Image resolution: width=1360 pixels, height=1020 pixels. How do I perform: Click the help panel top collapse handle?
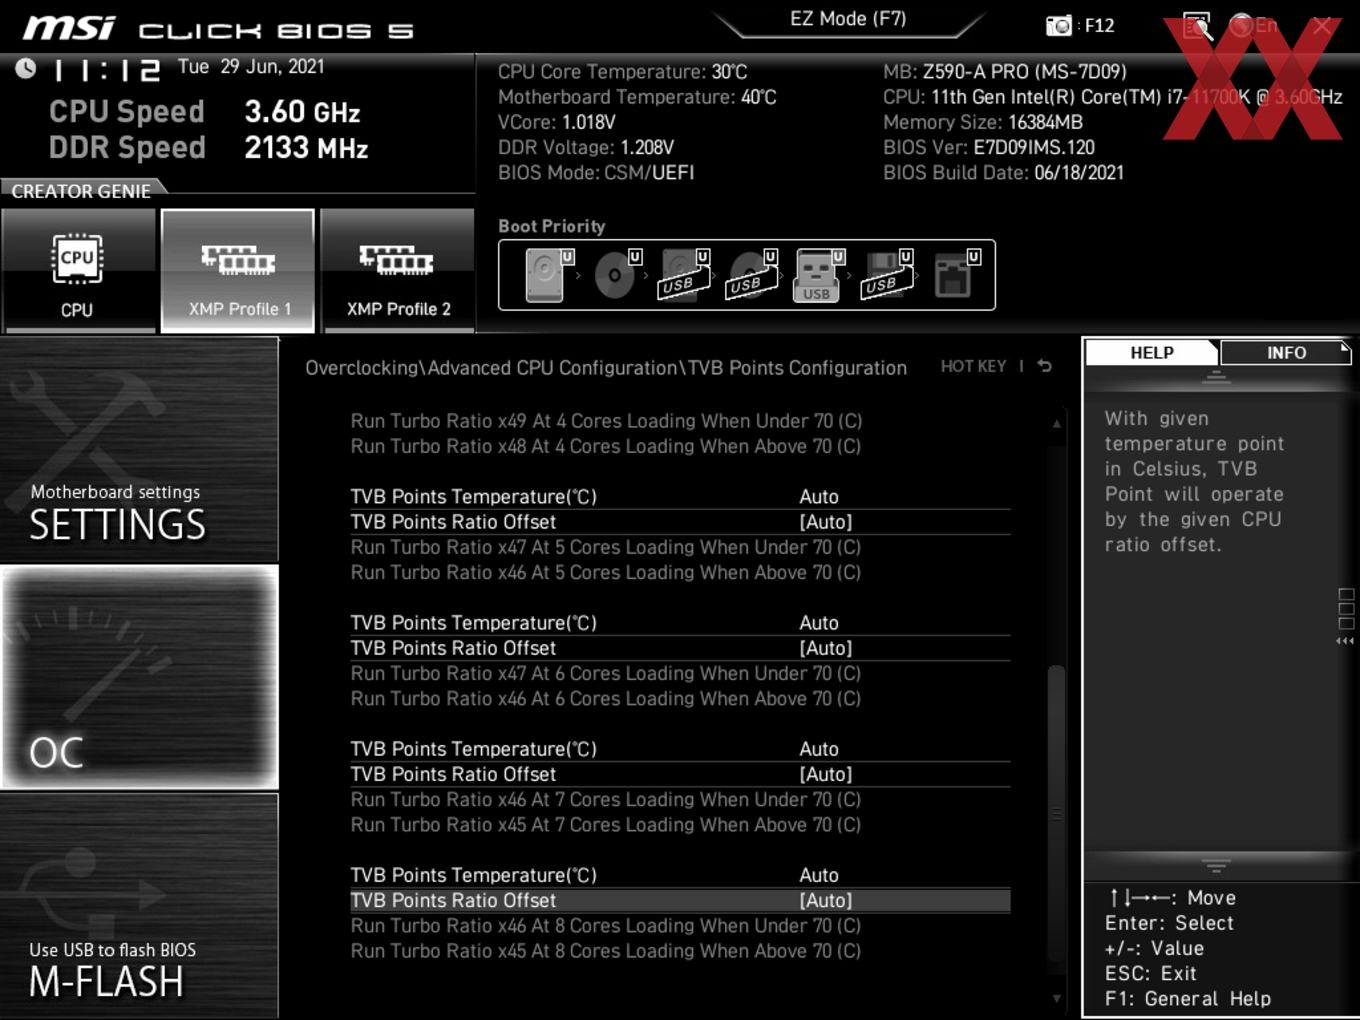coord(1216,377)
